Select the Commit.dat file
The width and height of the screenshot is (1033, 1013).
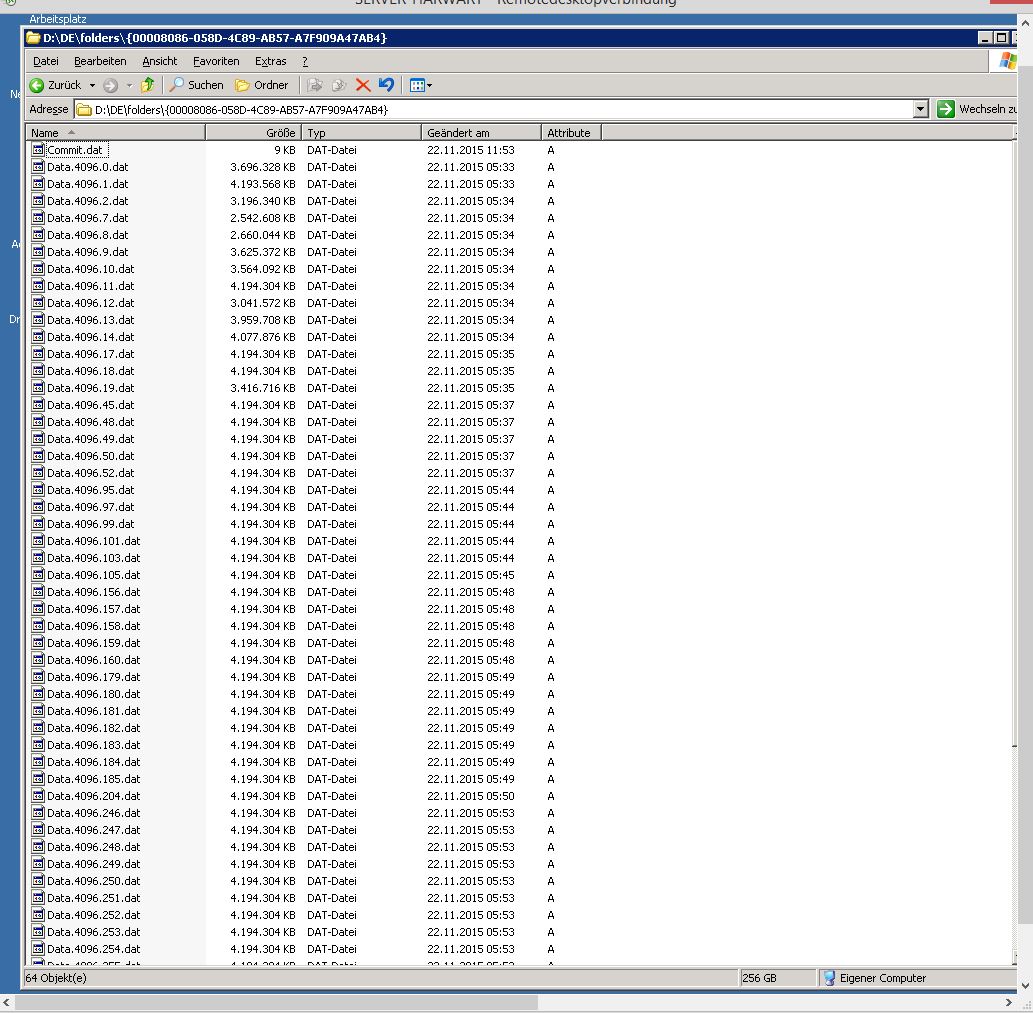point(74,150)
